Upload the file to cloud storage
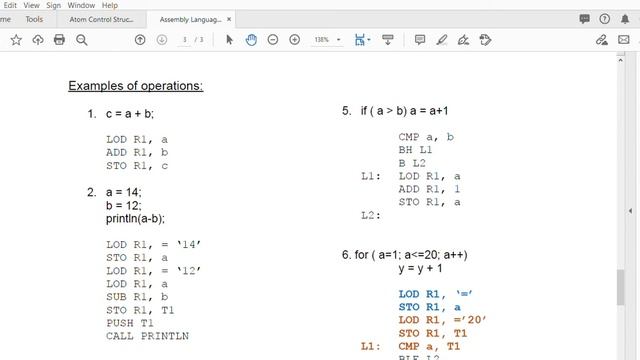Screen dimensions: 640x360 [38, 40]
